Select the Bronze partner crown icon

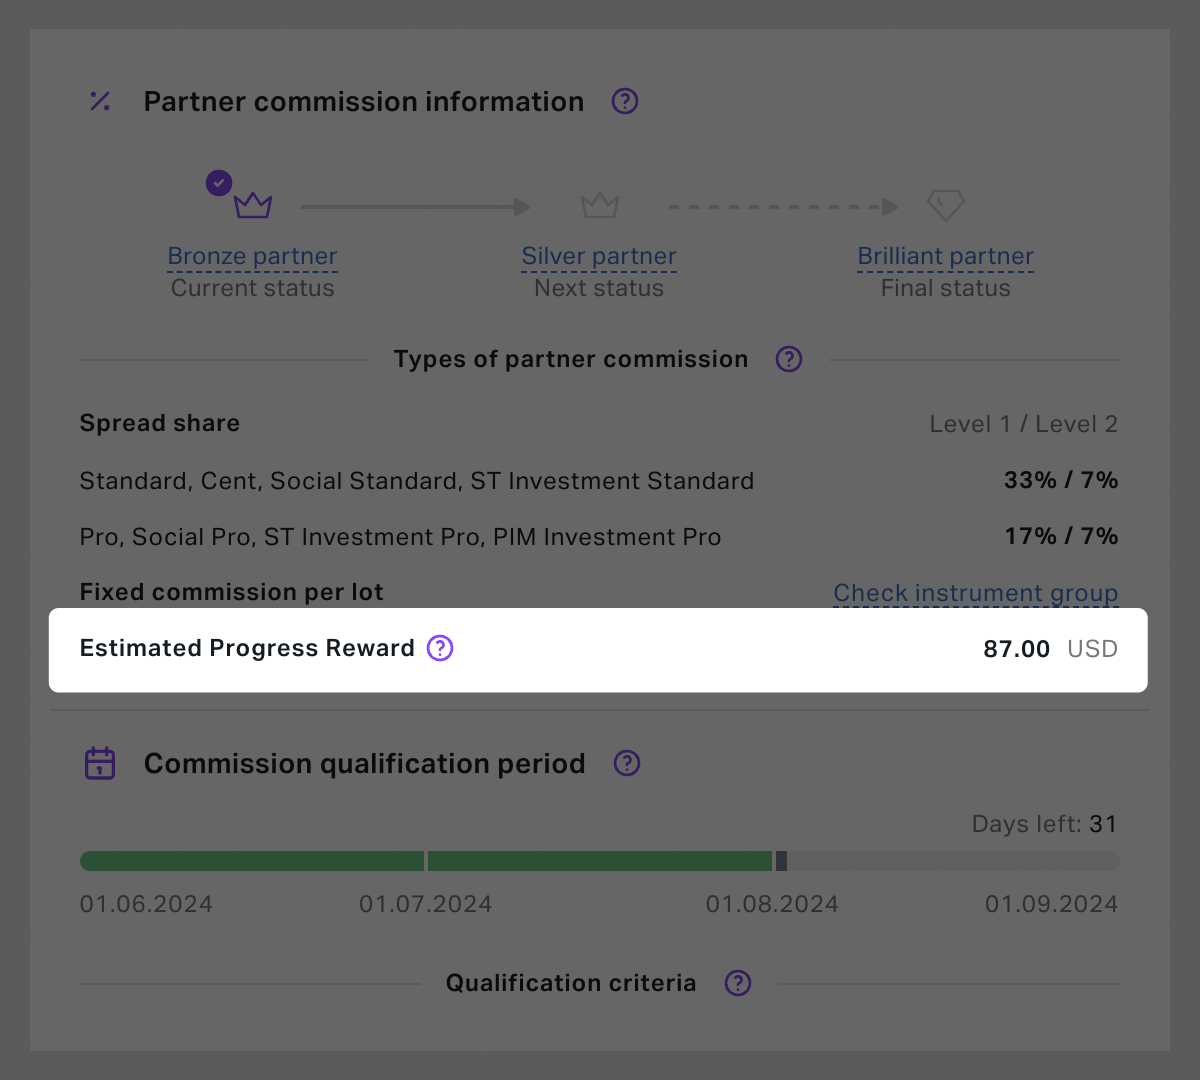[253, 205]
